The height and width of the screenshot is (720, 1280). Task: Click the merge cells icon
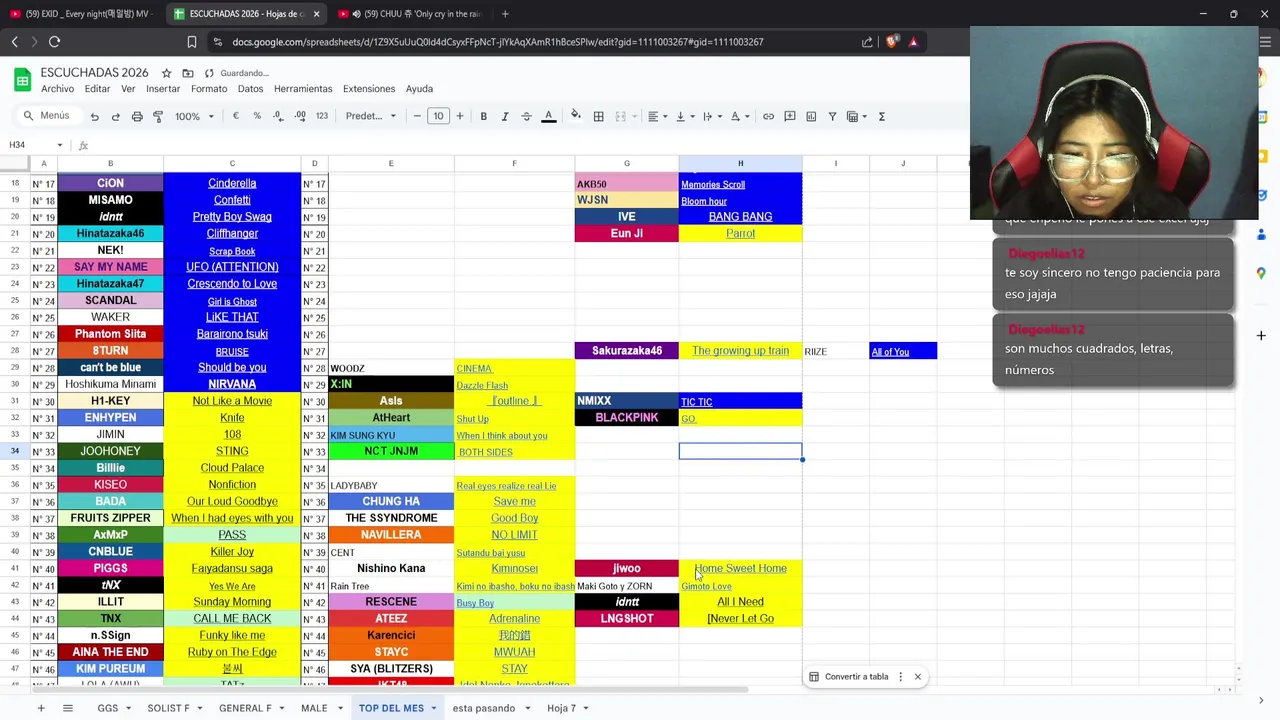620,116
